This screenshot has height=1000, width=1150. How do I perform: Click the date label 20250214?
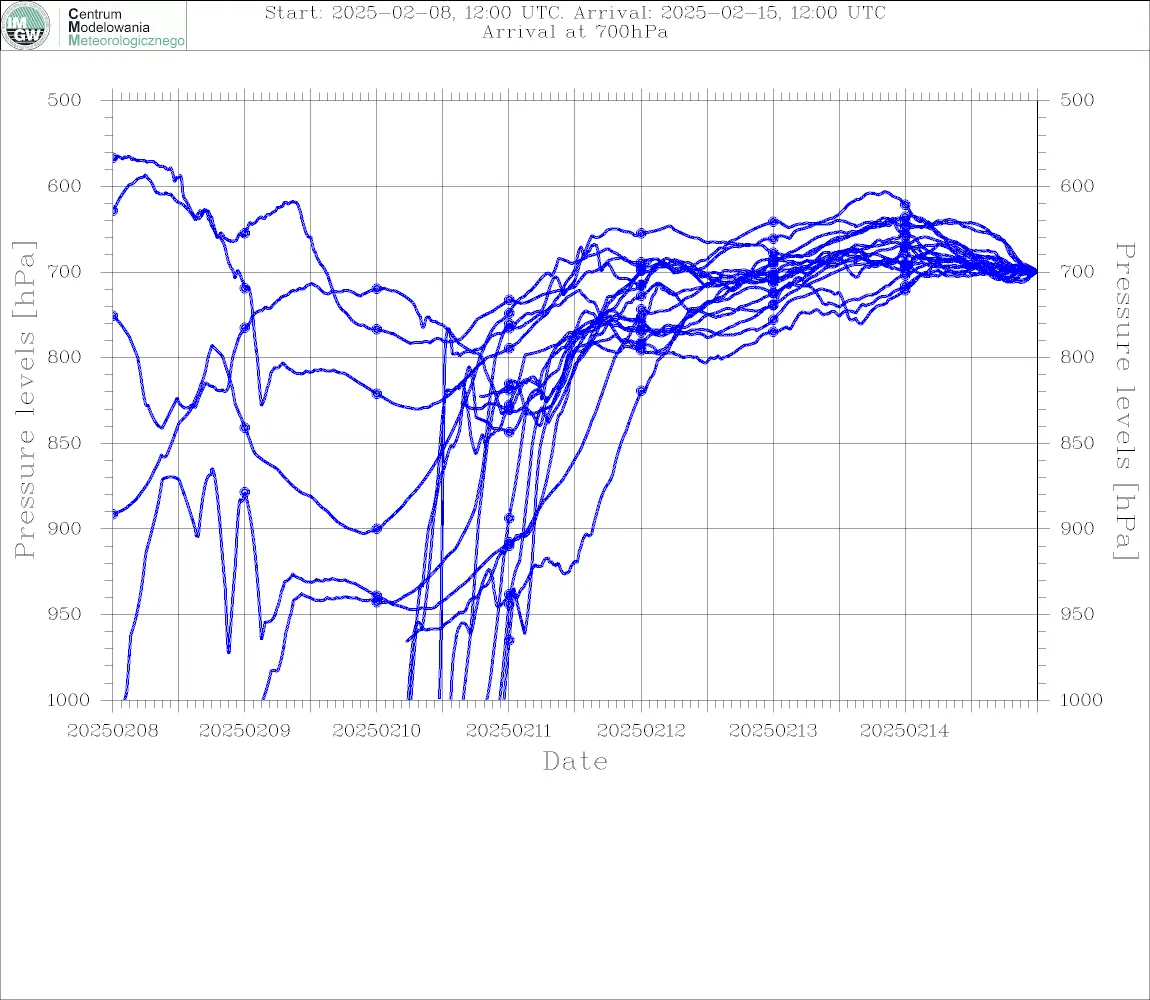[x=904, y=731]
